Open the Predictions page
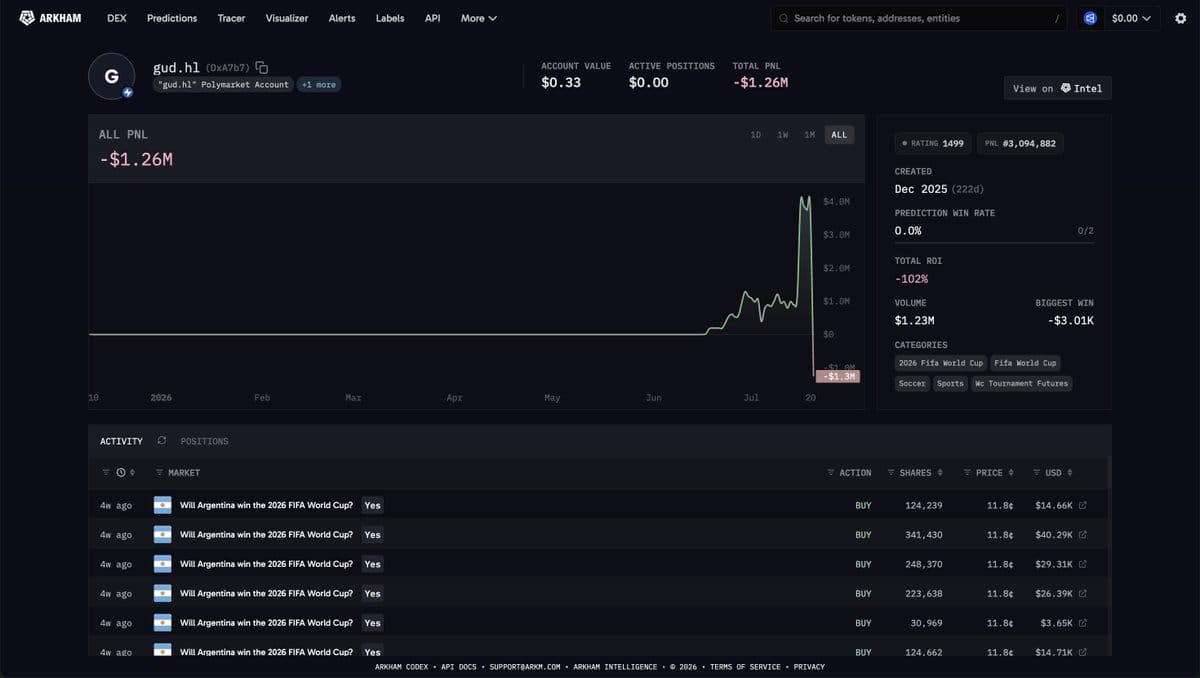This screenshot has width=1200, height=678. pyautogui.click(x=172, y=18)
